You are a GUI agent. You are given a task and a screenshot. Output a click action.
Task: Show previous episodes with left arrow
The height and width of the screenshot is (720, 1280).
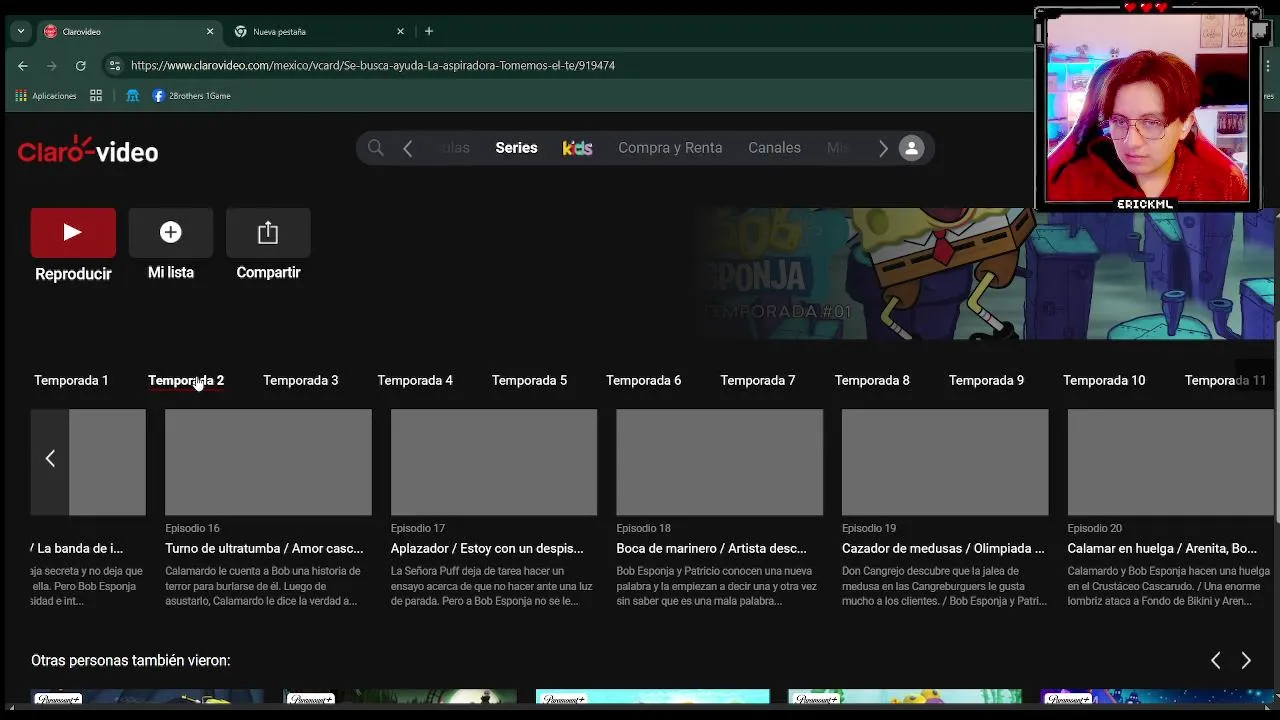click(x=50, y=459)
